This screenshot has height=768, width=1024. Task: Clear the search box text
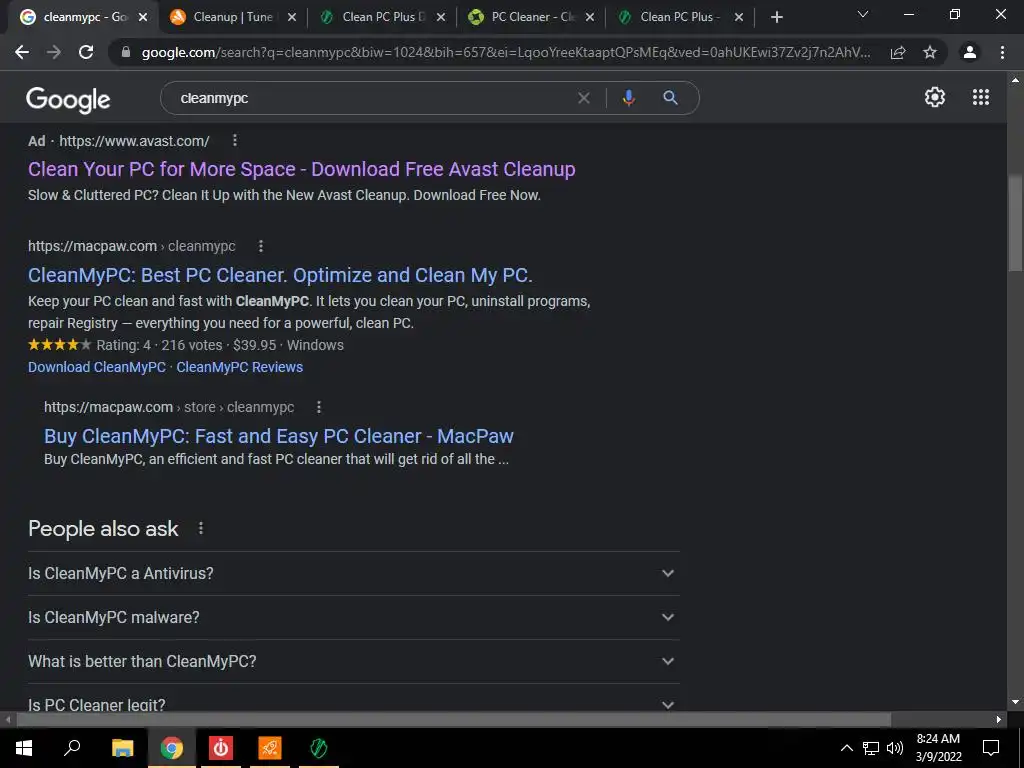(584, 98)
